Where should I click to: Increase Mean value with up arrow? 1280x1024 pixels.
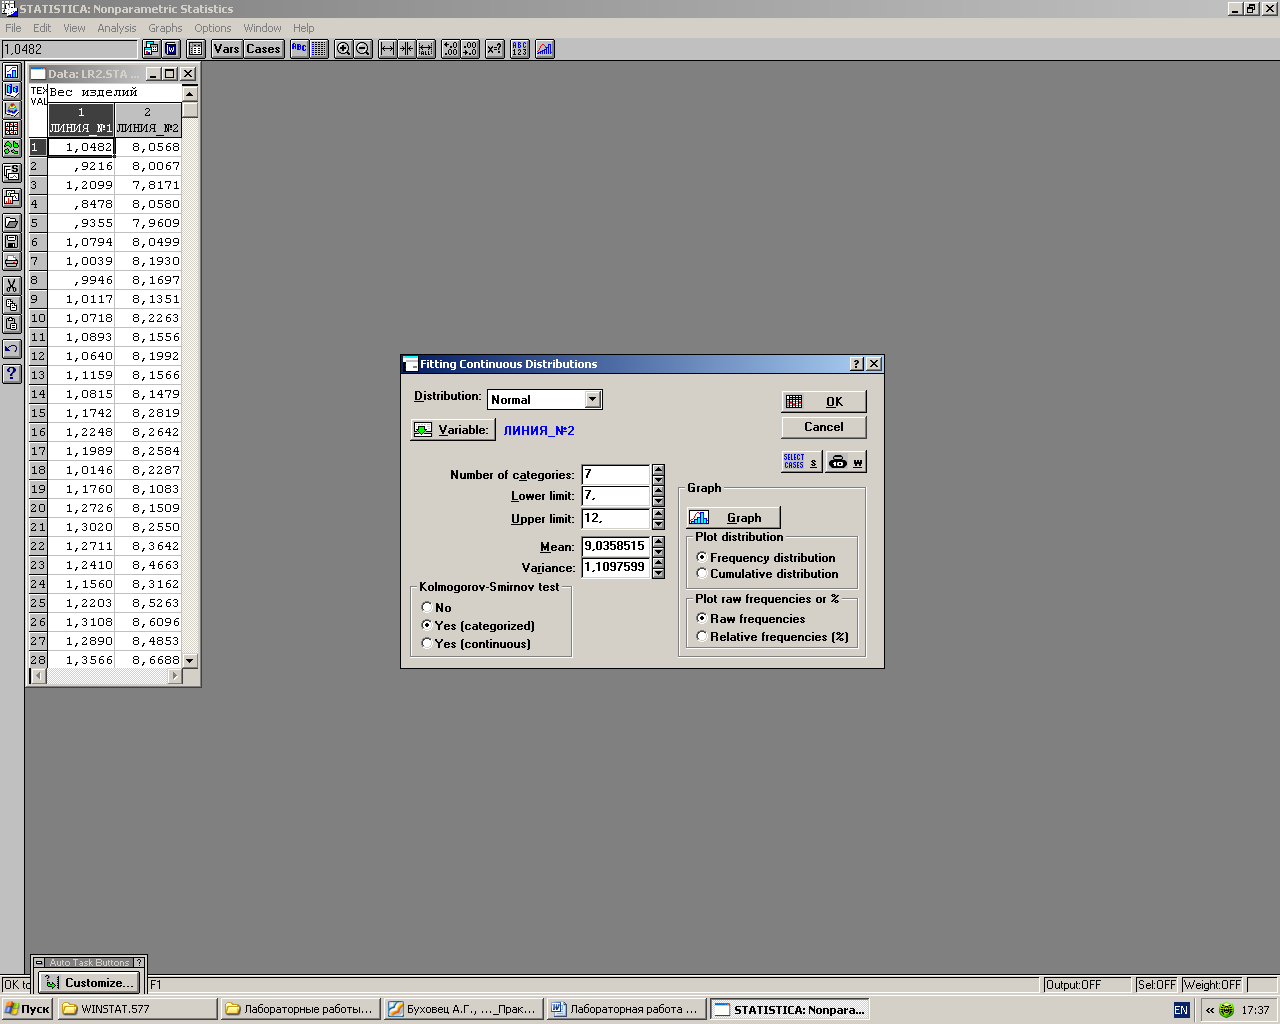click(658, 541)
